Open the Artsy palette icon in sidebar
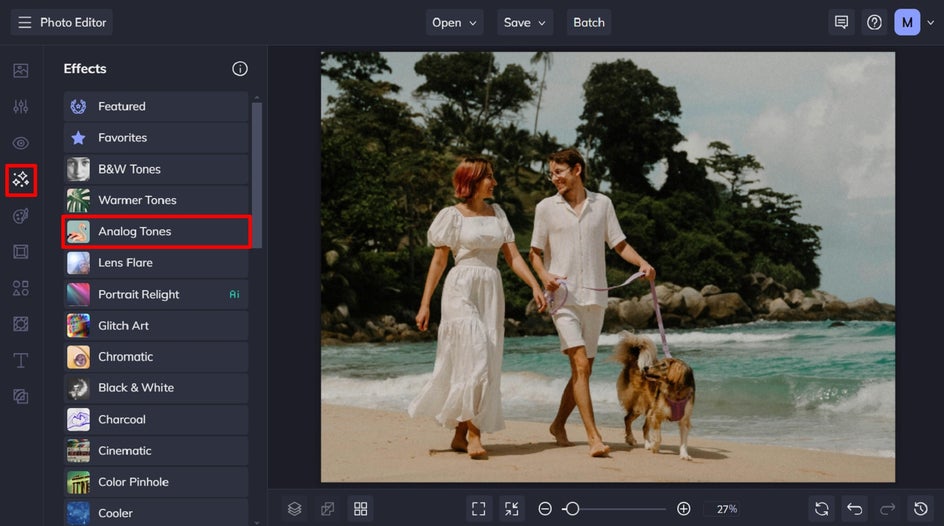 (21, 216)
